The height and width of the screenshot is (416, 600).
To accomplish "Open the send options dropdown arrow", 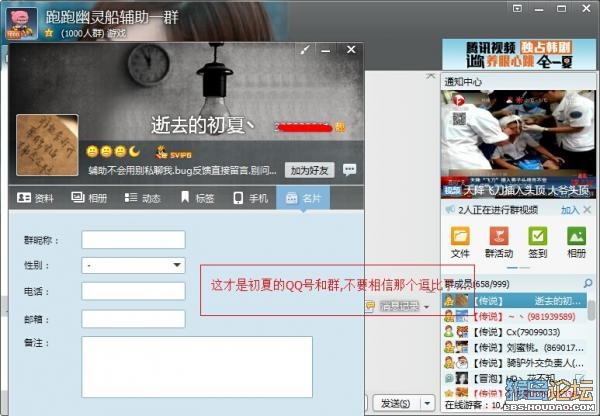I will pyautogui.click(x=427, y=403).
